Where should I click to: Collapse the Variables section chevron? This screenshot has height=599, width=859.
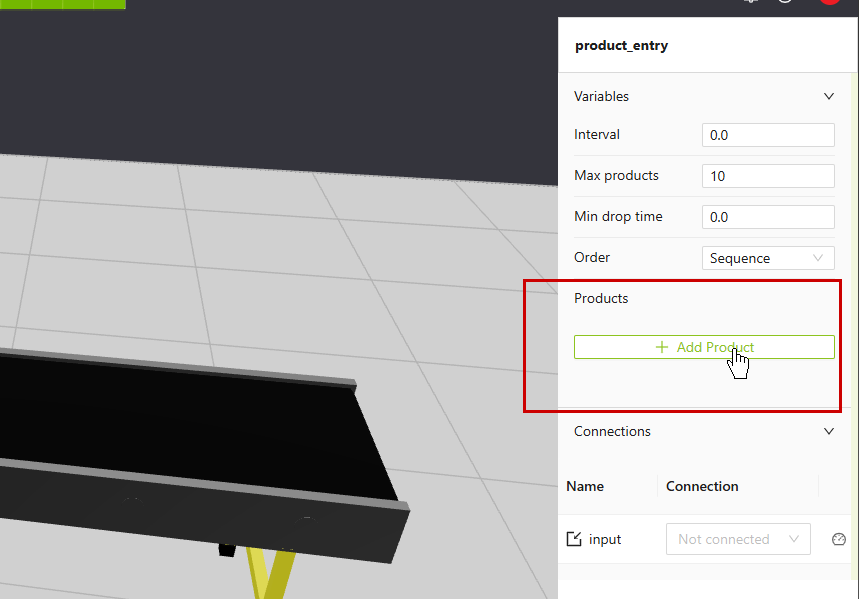pos(829,96)
